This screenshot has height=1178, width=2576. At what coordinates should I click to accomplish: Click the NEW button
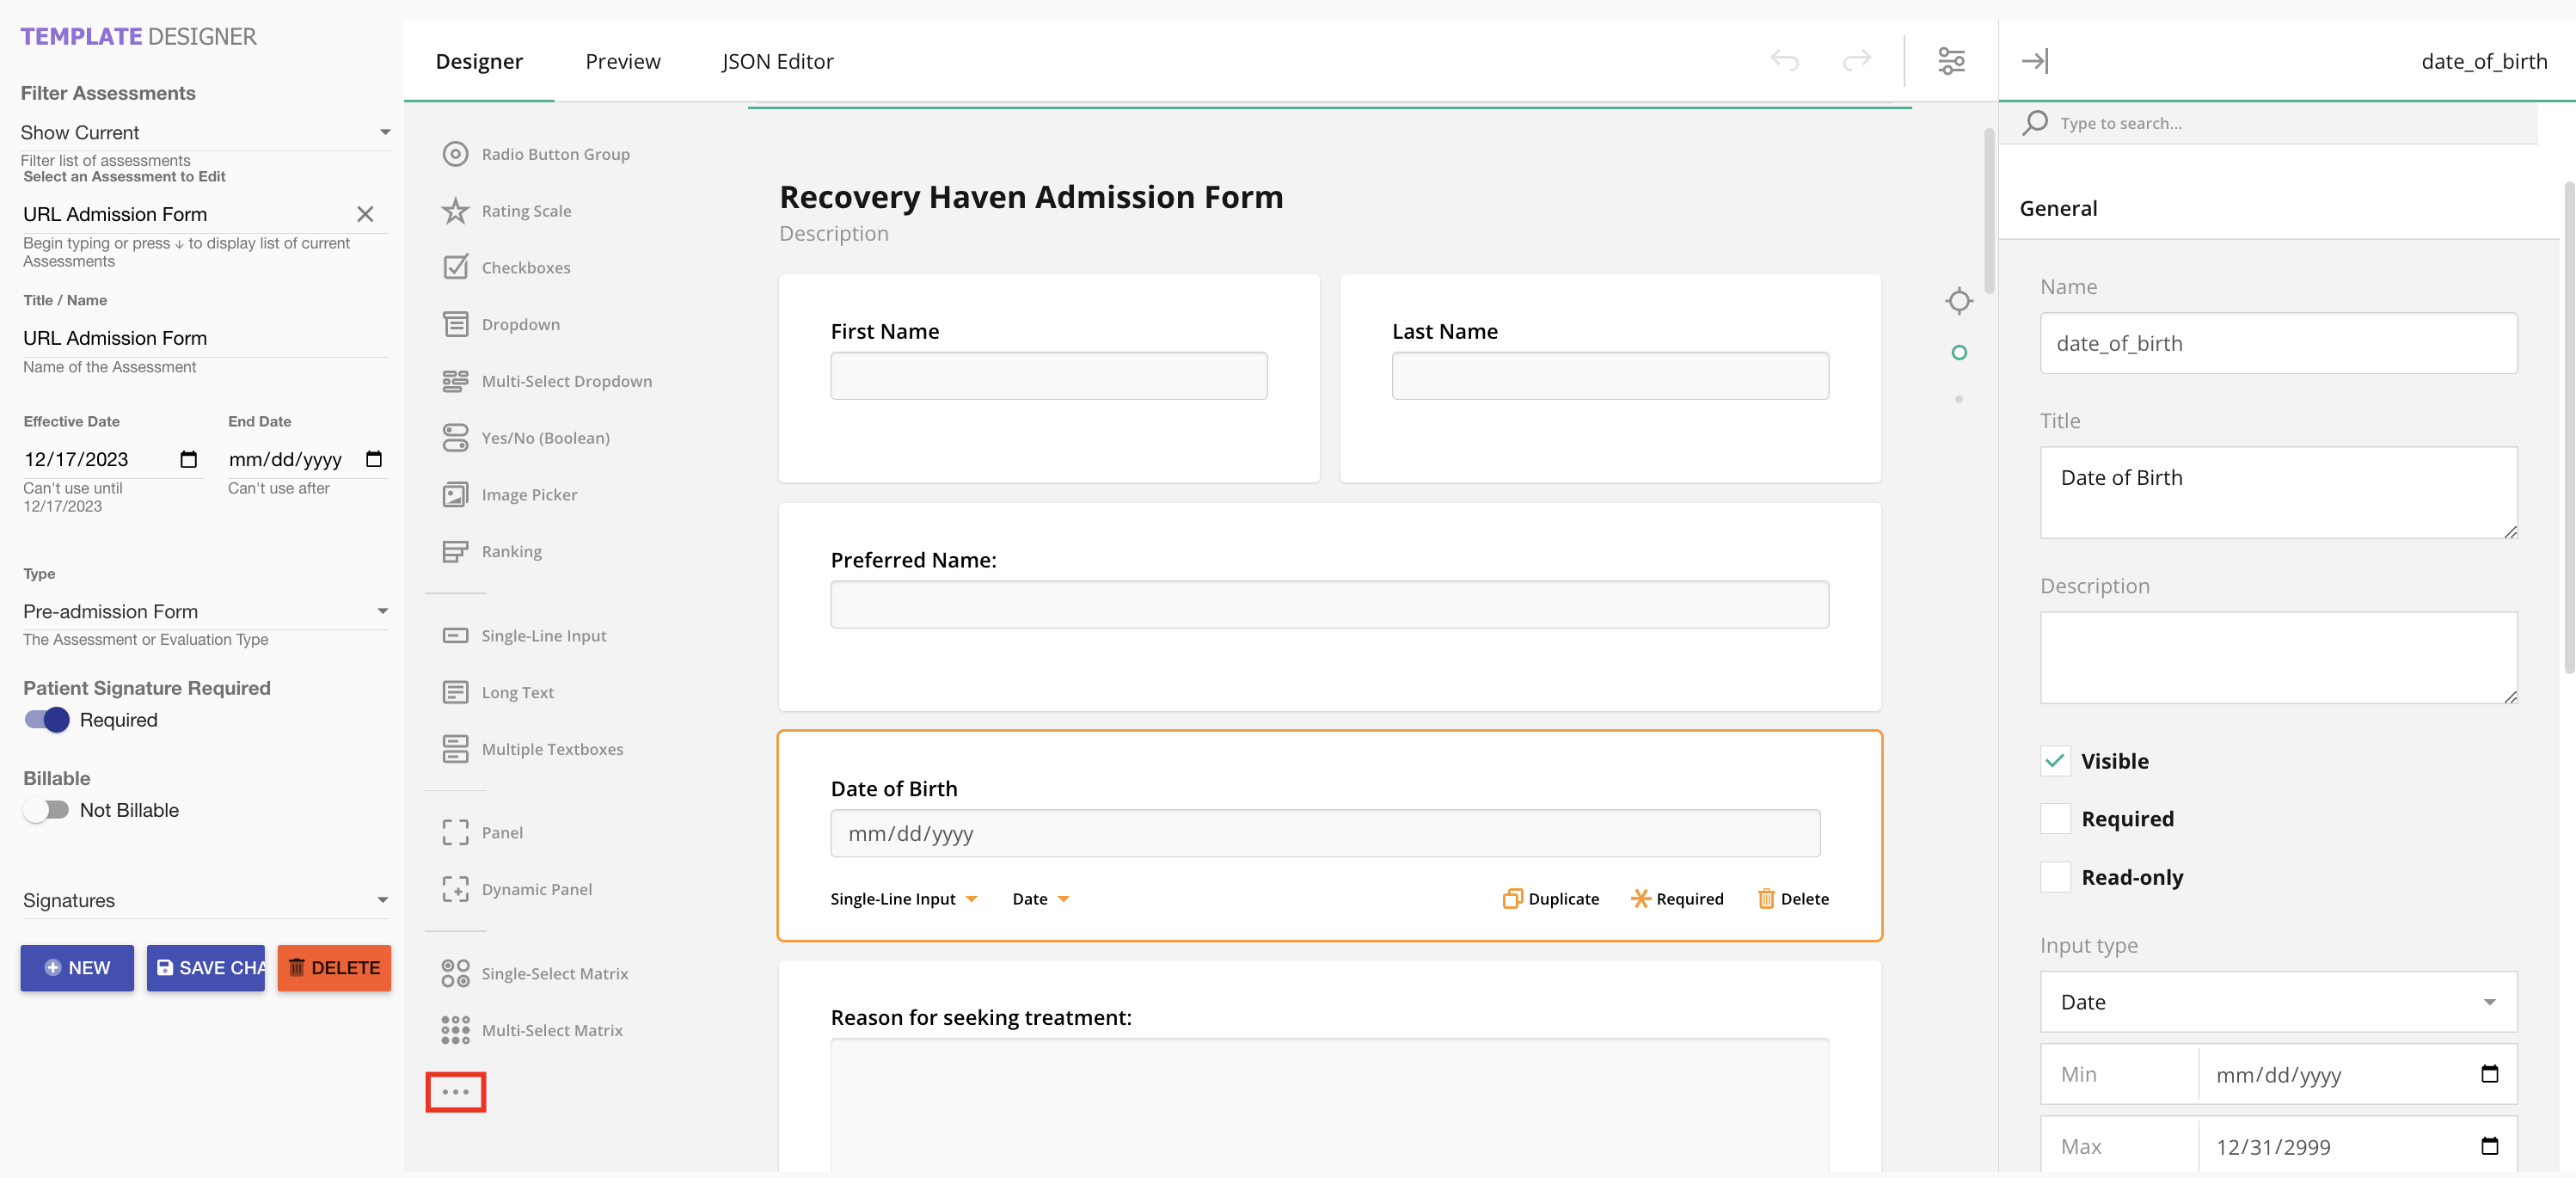(x=77, y=967)
